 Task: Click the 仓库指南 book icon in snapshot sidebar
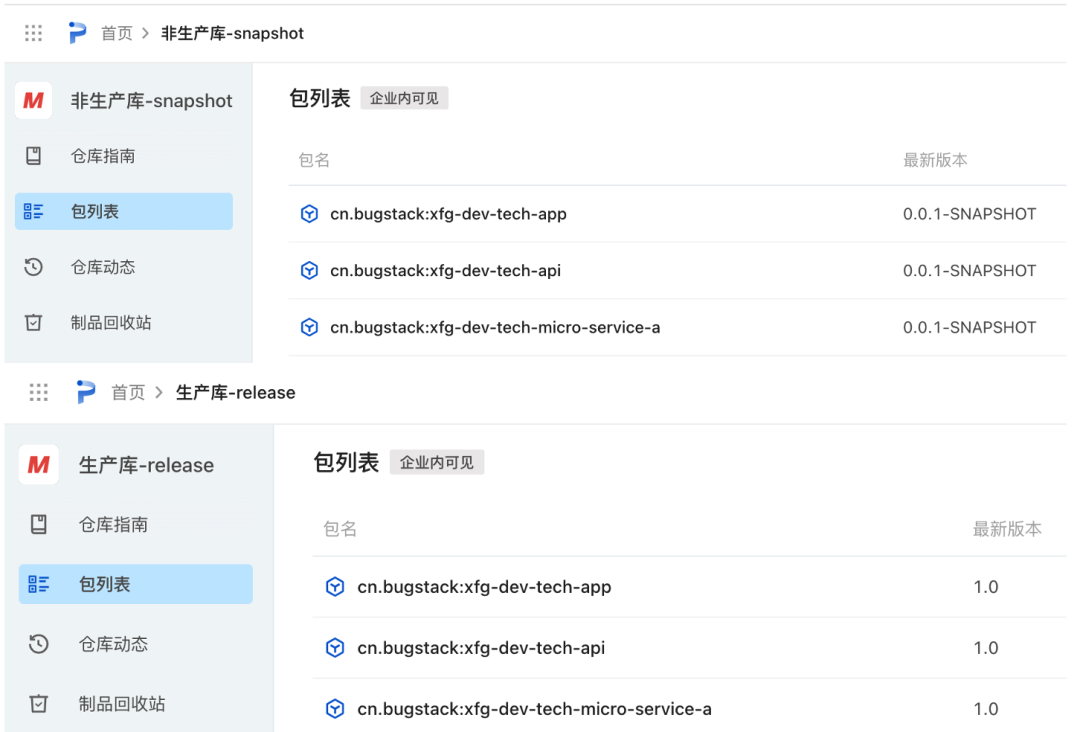click(33, 156)
